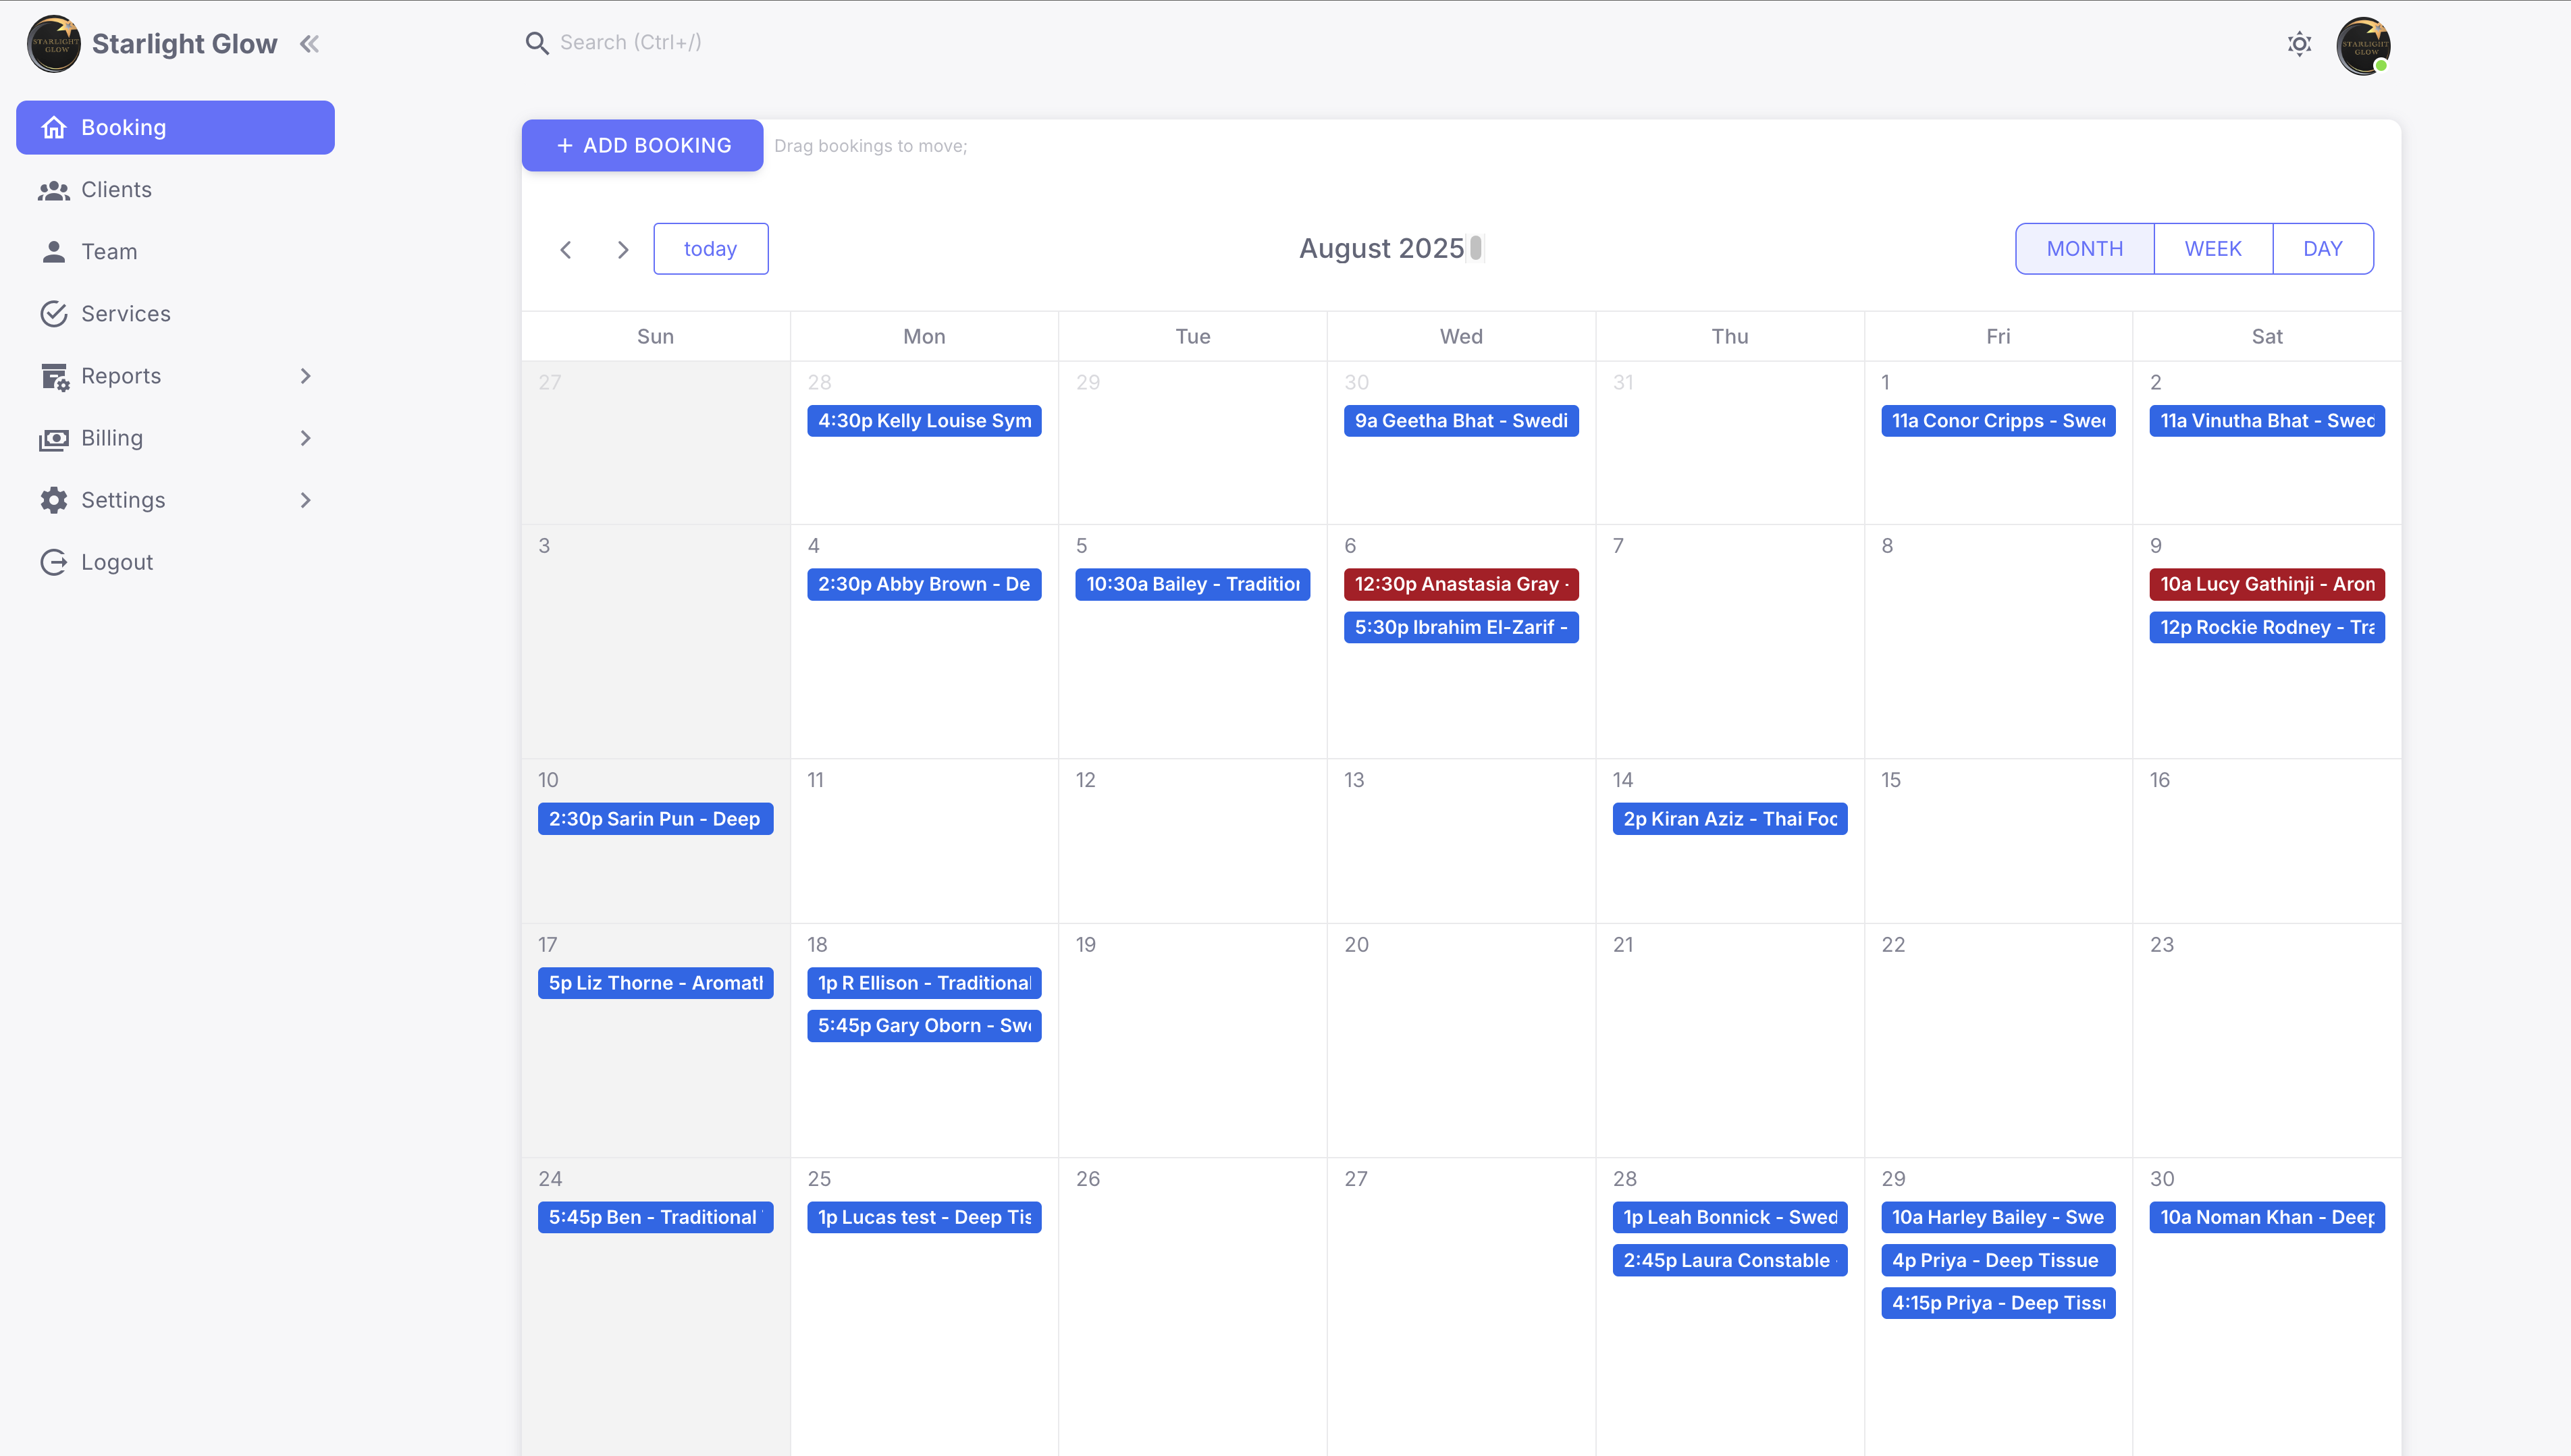Screen dimensions: 2571x1456
Task: Switch calendar to DAY view
Action: 2322,249
